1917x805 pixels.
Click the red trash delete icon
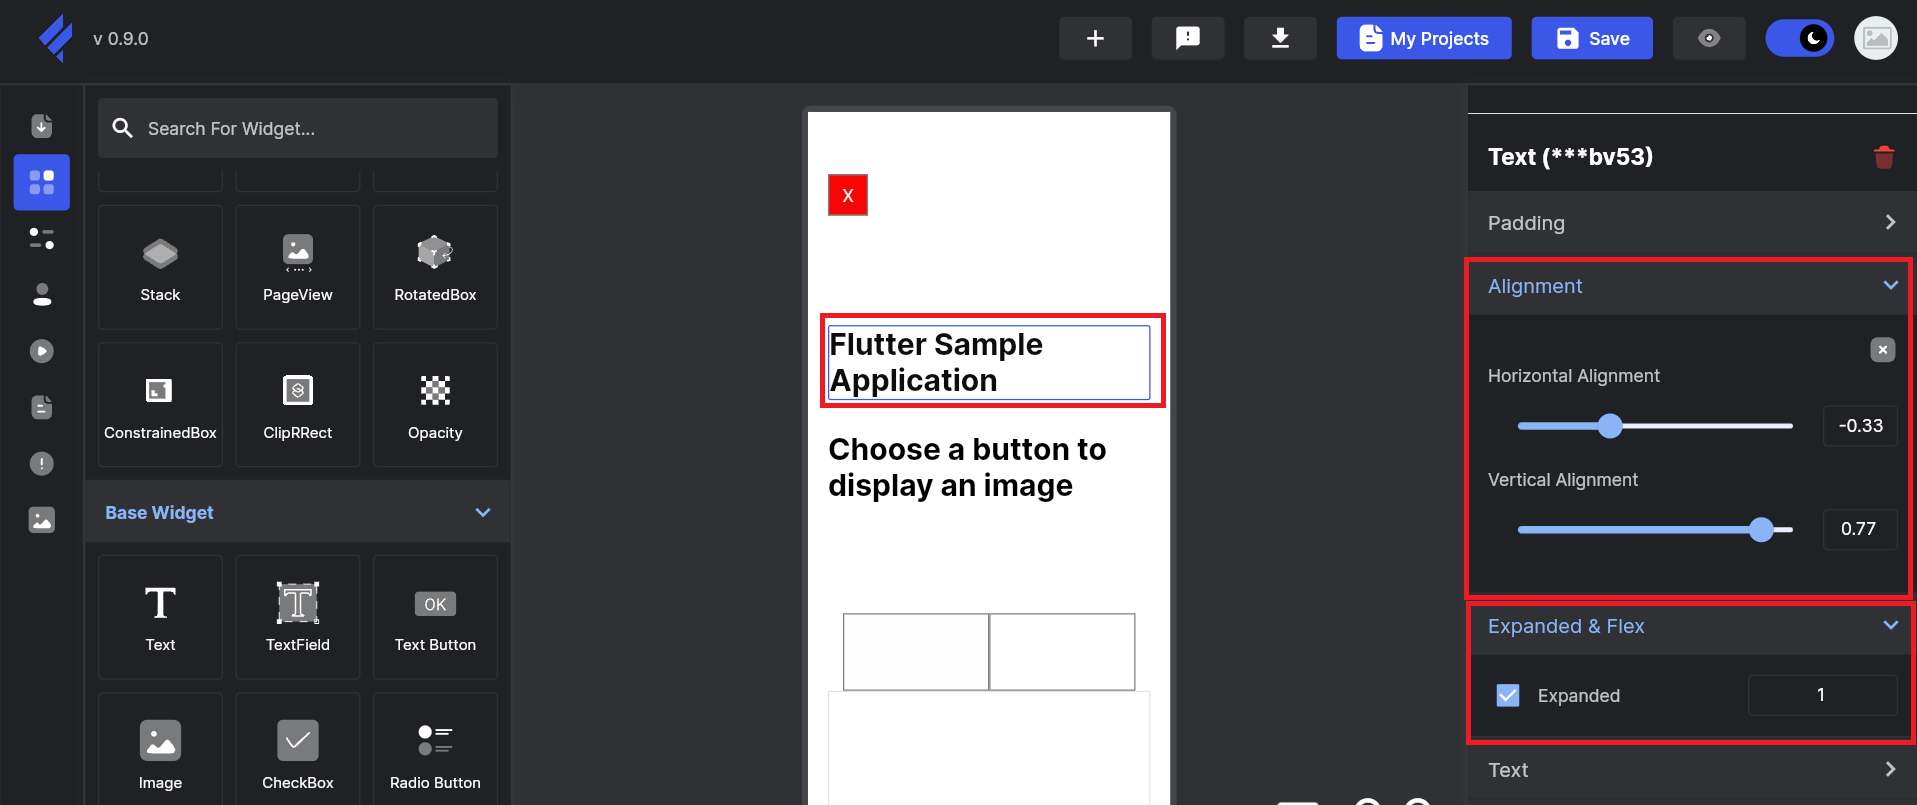[1883, 157]
